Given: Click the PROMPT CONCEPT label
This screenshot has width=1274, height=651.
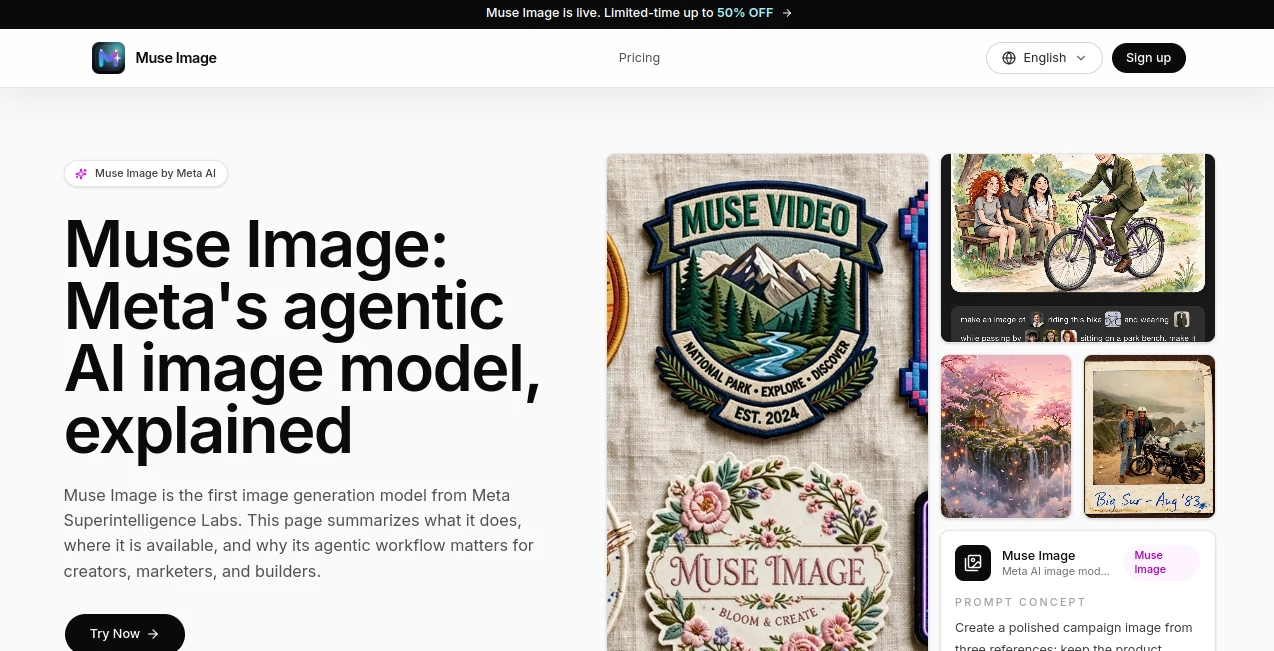Looking at the screenshot, I should pos(1020,602).
